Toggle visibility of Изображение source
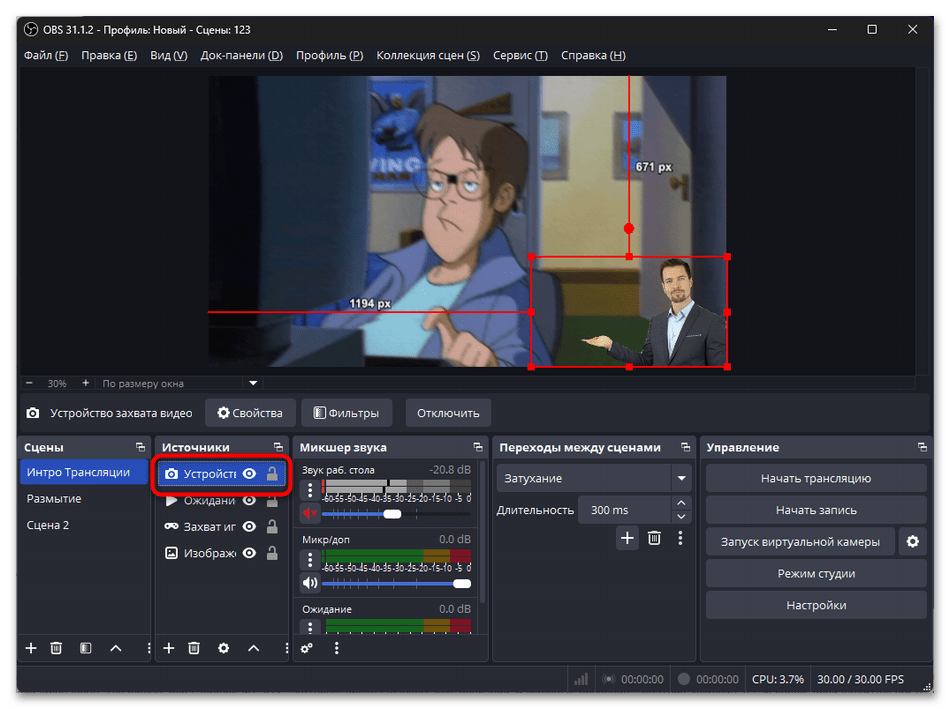Image resolution: width=950 pixels, height=709 pixels. point(250,553)
